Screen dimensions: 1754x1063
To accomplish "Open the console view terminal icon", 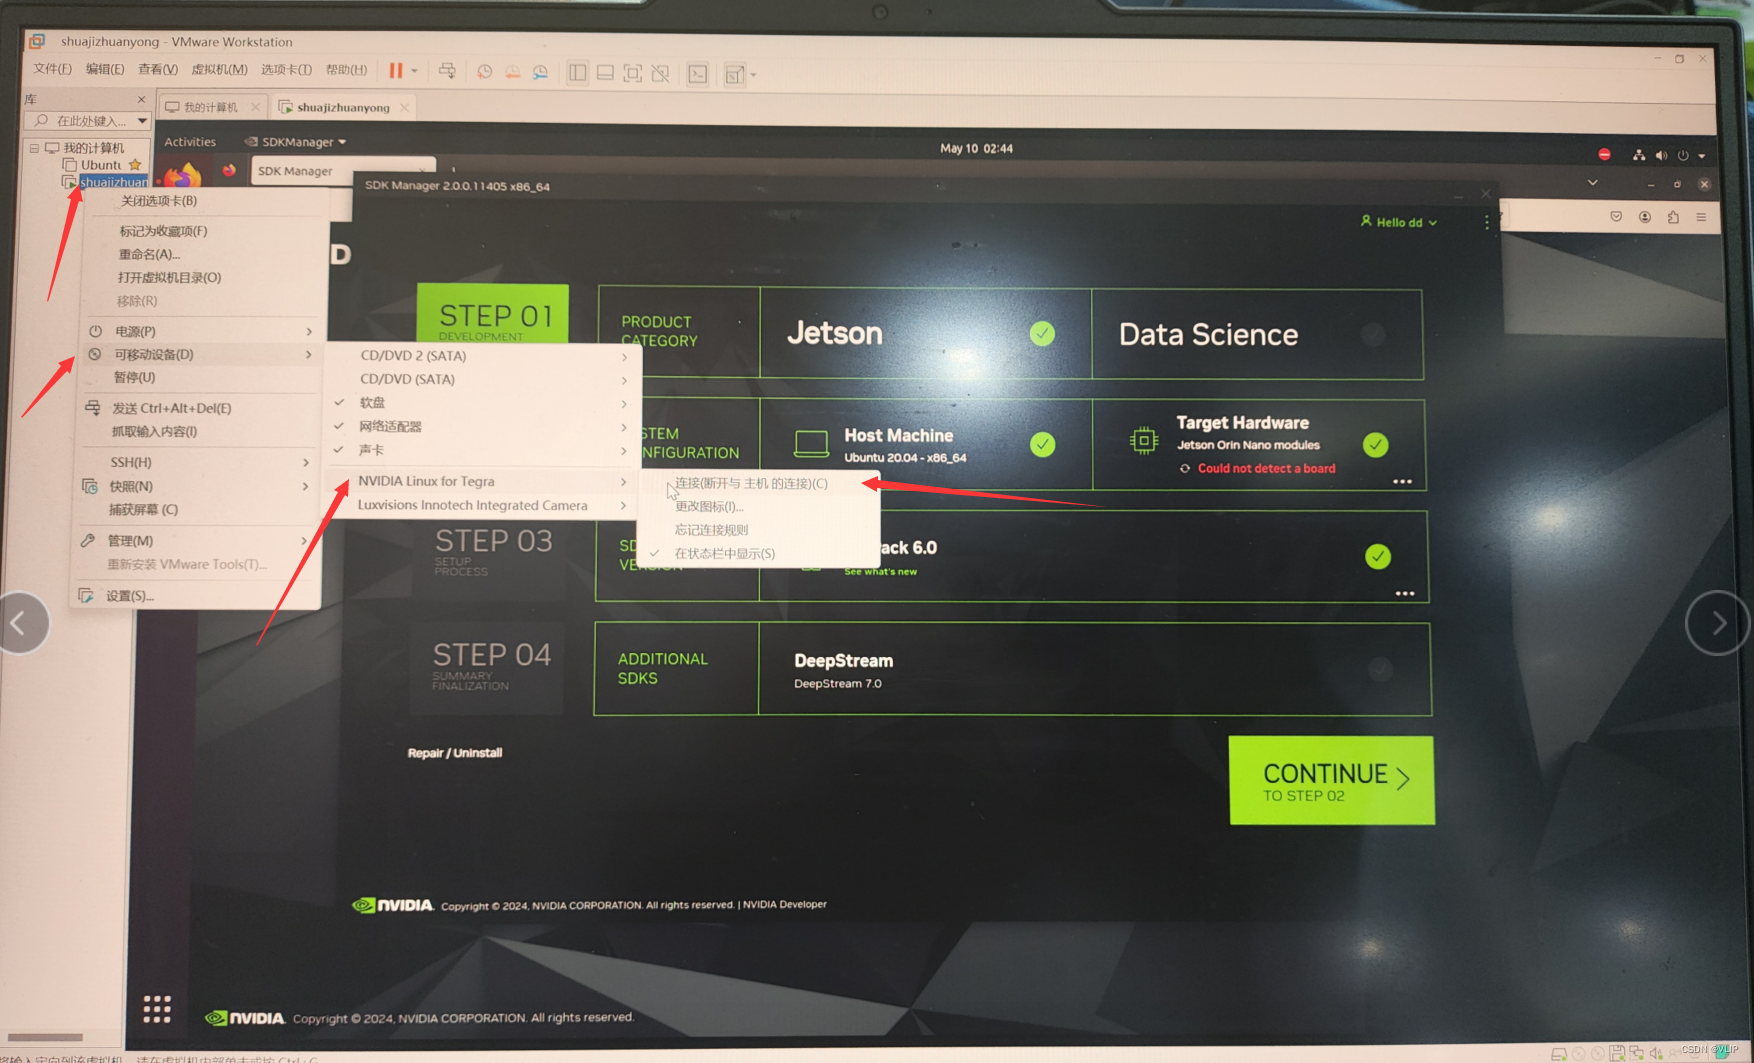I will coord(698,74).
